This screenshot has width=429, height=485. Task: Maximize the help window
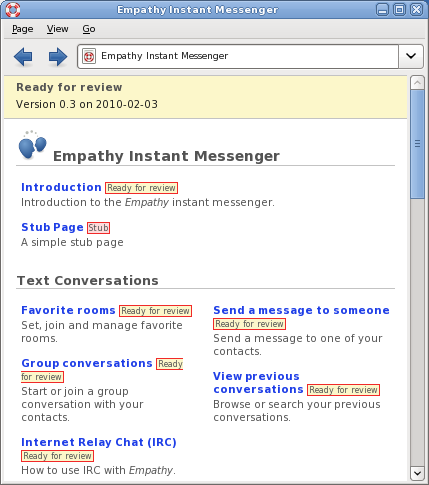click(x=399, y=10)
